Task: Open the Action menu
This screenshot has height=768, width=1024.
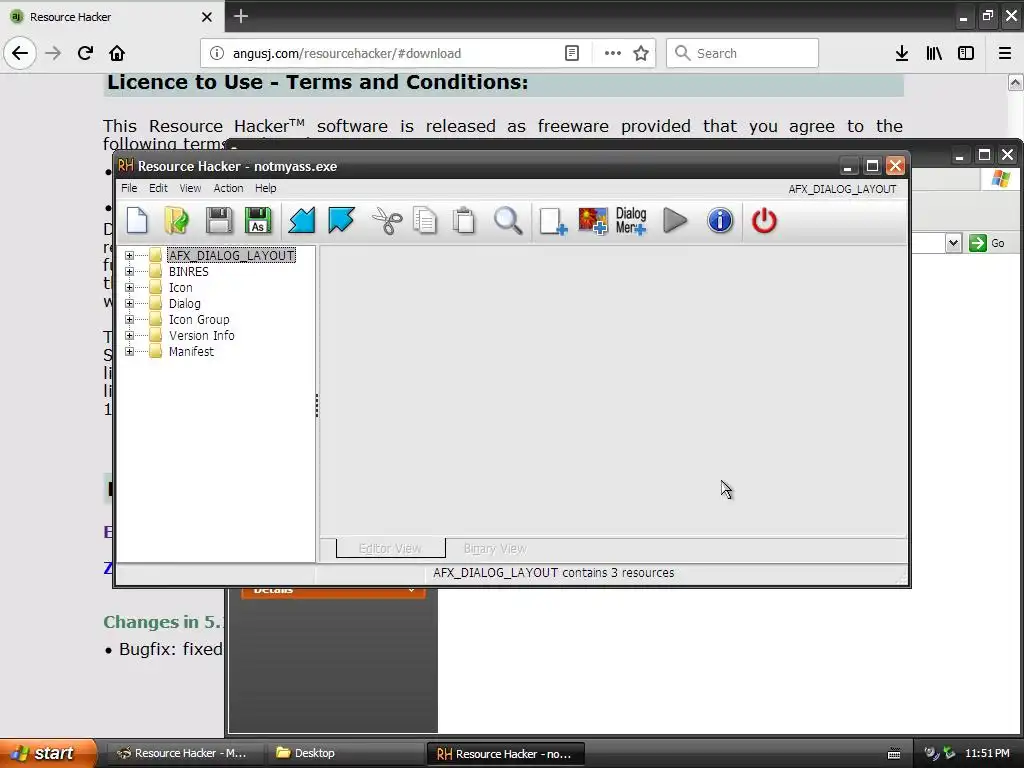Action: (x=228, y=188)
